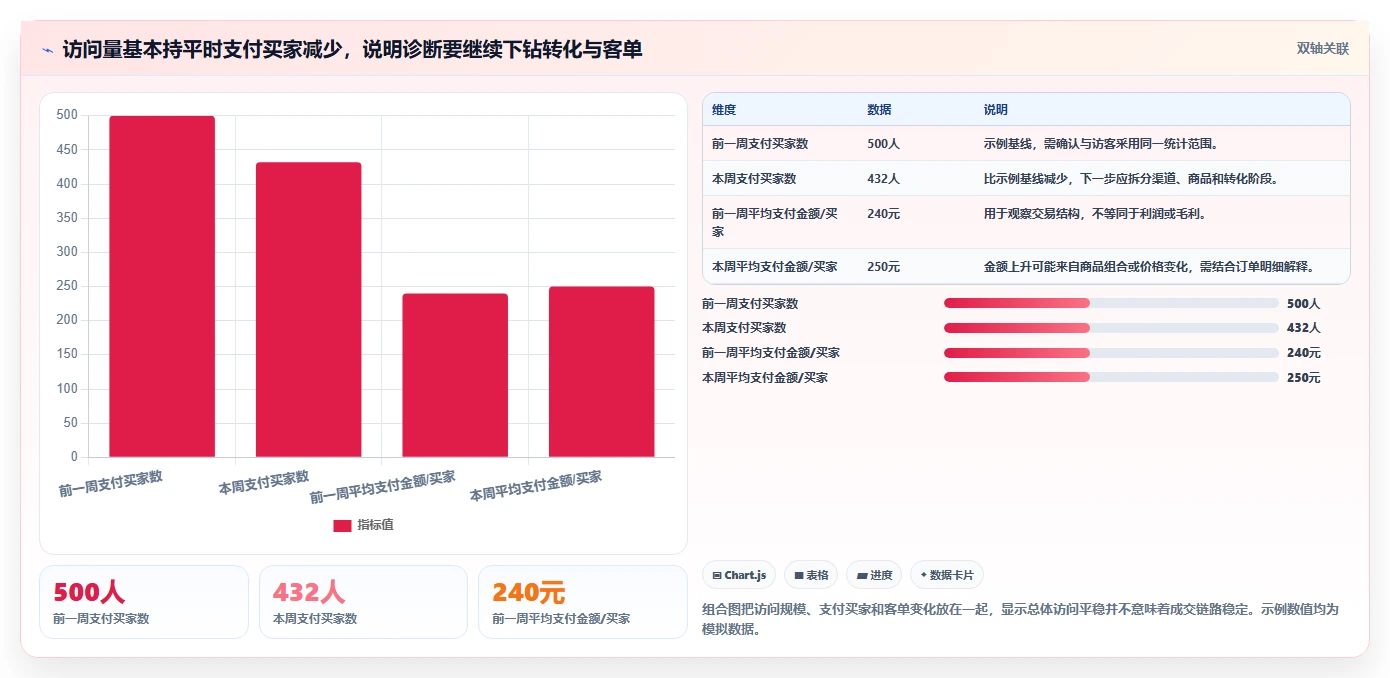Click the 说明 table column header
1390x678 pixels.
point(996,110)
